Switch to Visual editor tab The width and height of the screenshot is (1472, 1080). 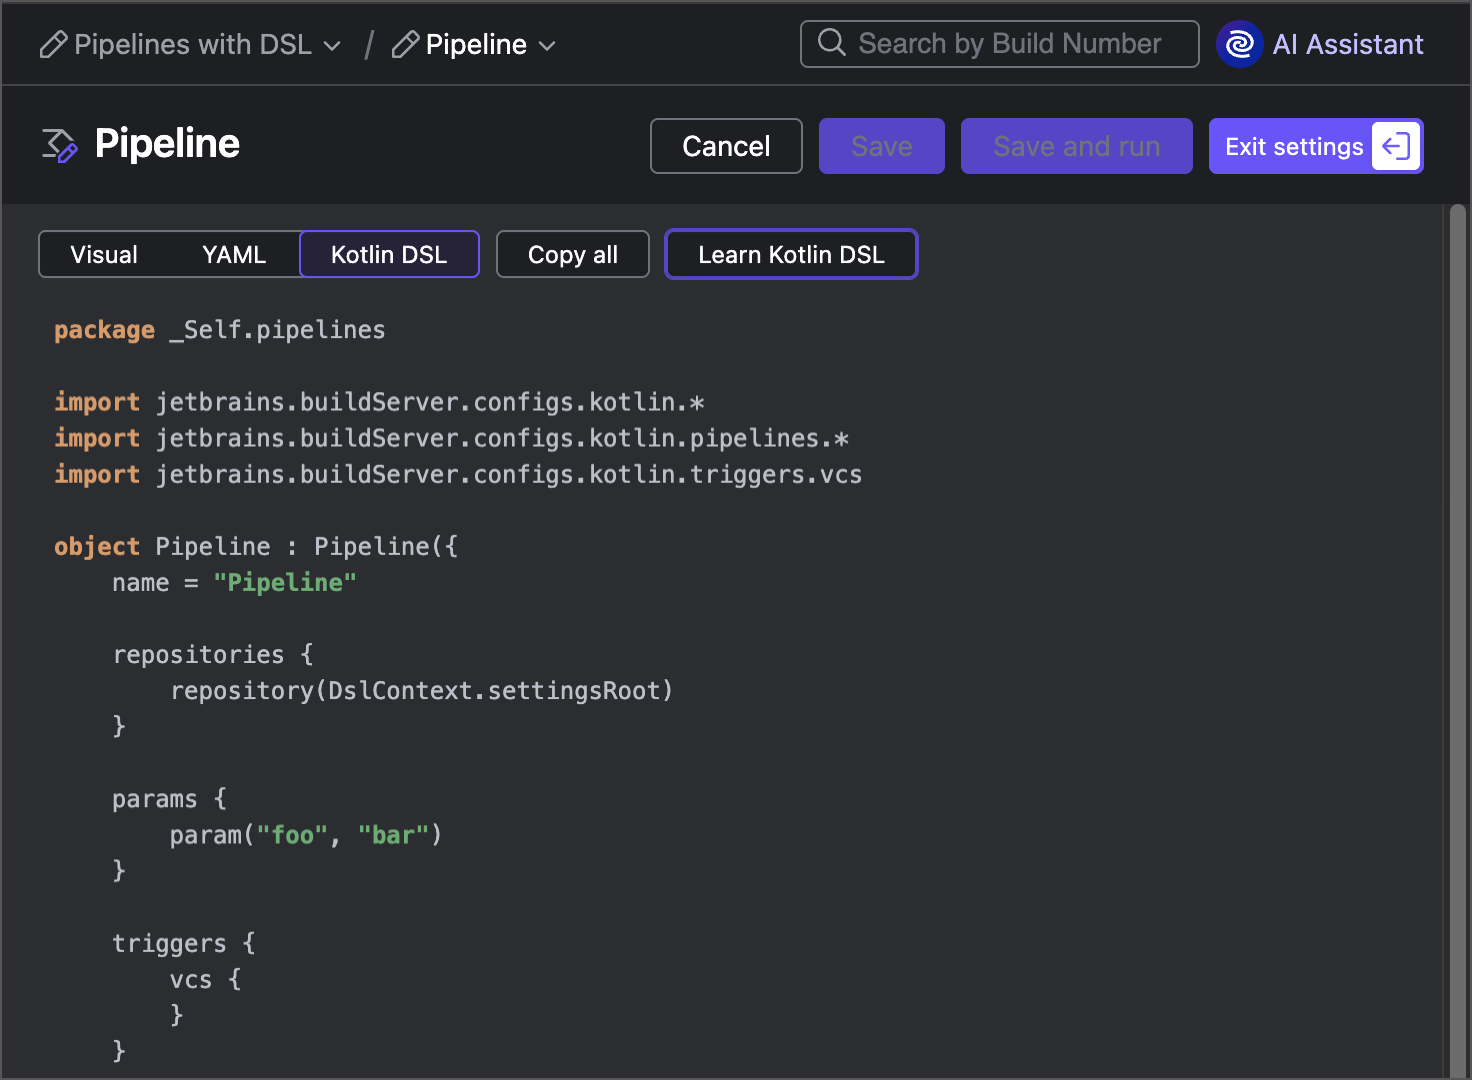104,255
